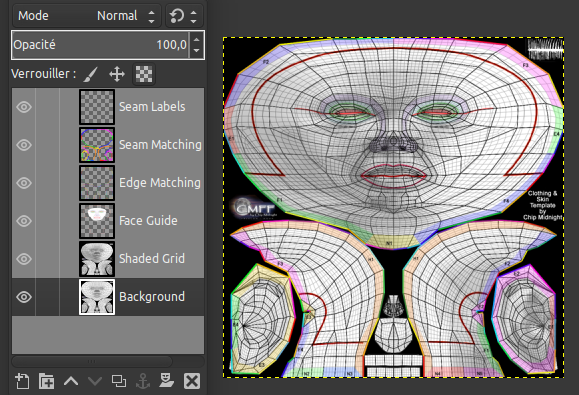Click the Seam Labels layer name
Viewport: 579px width, 395px height.
click(x=152, y=107)
